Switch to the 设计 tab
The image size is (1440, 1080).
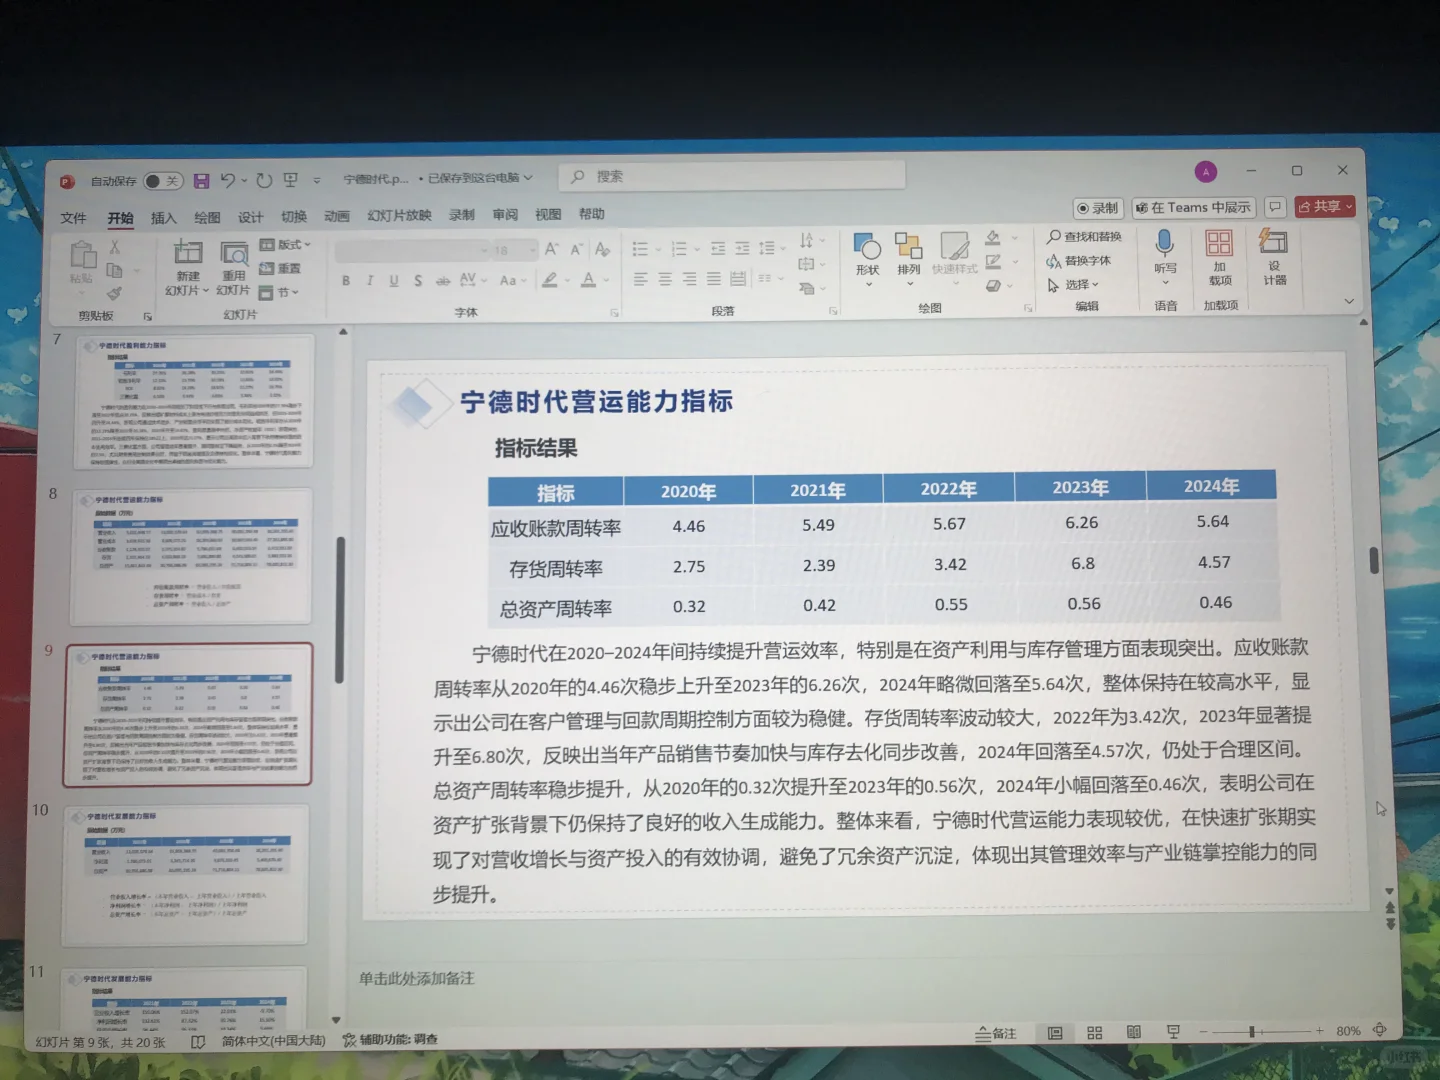[x=250, y=217]
